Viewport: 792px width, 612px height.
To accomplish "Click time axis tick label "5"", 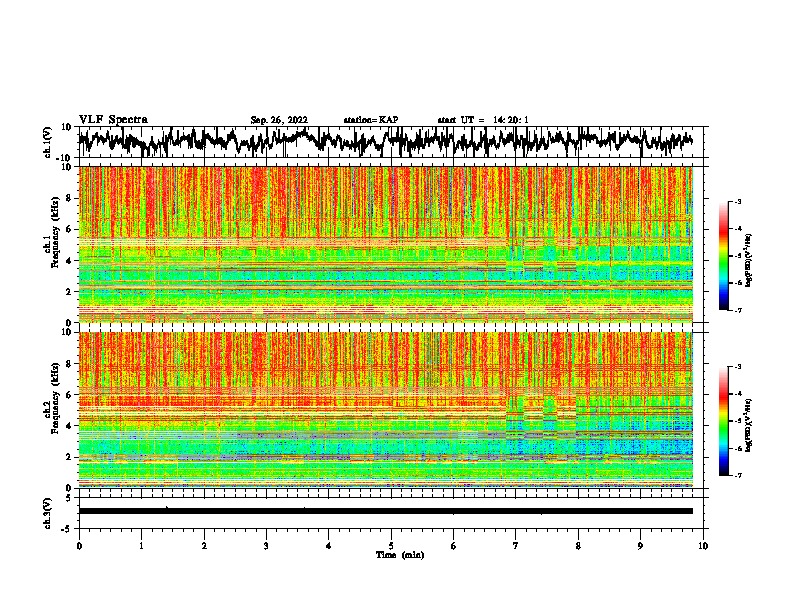I will click(x=391, y=546).
